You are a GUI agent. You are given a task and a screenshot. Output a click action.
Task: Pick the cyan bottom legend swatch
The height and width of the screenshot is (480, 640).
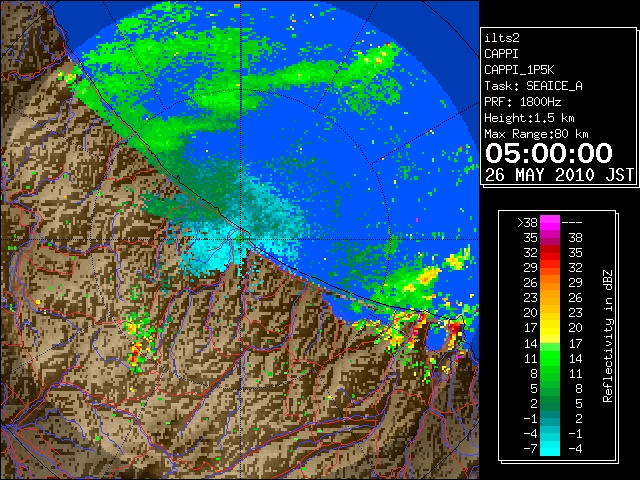(x=550, y=448)
